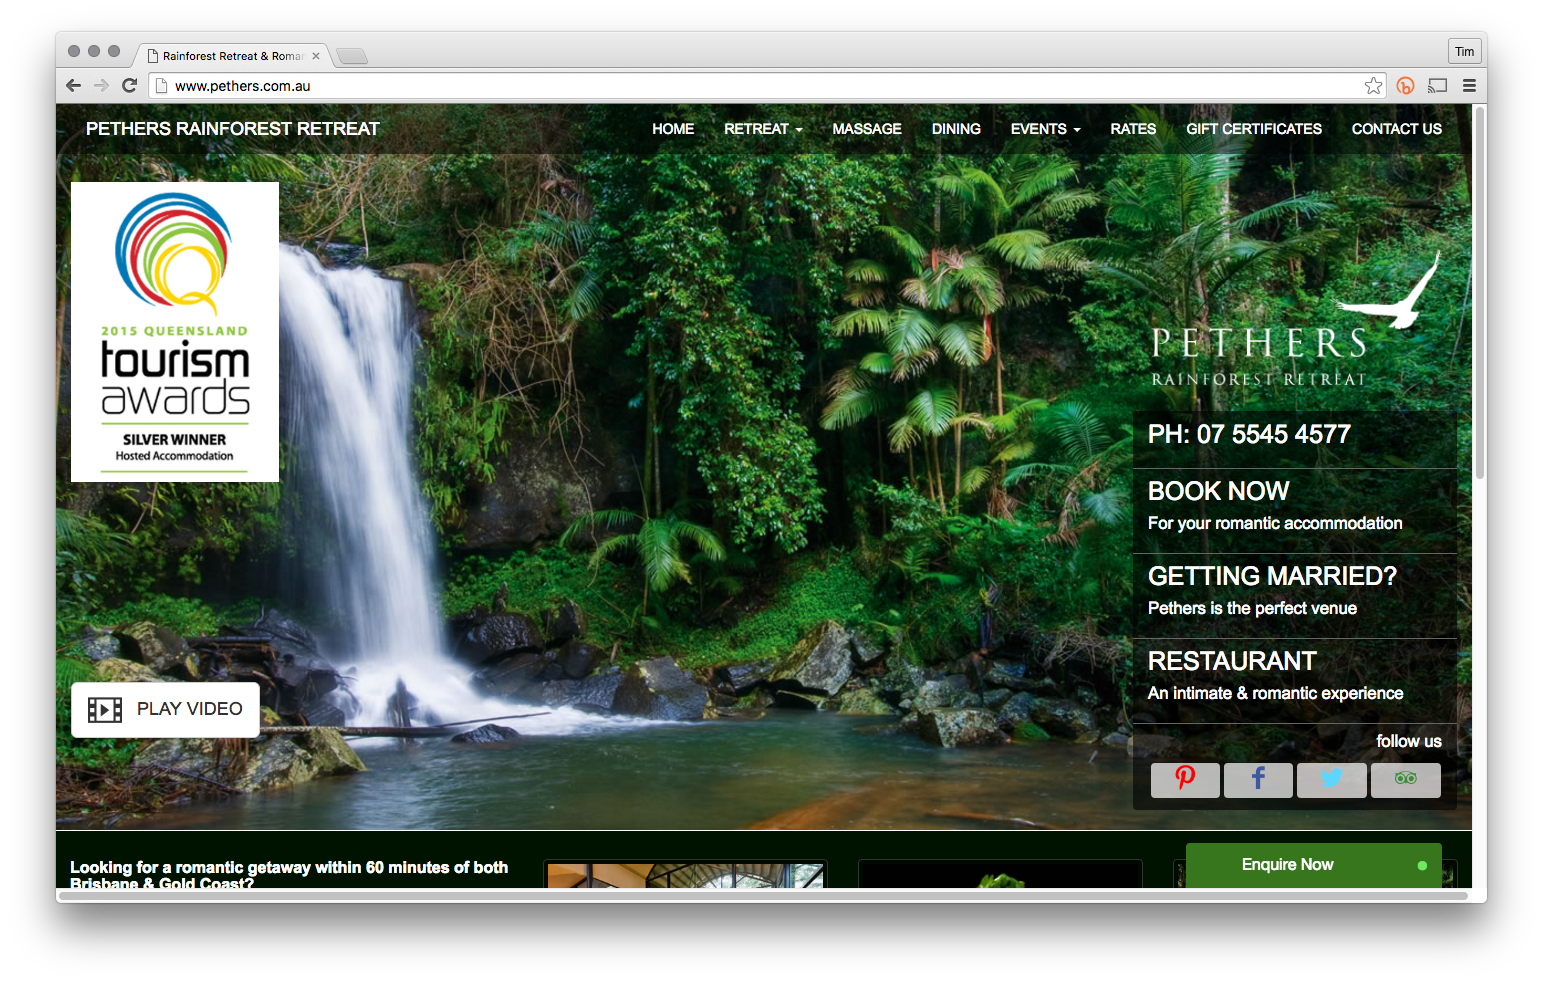The width and height of the screenshot is (1543, 983).
Task: Open the Rates page
Action: (x=1133, y=129)
